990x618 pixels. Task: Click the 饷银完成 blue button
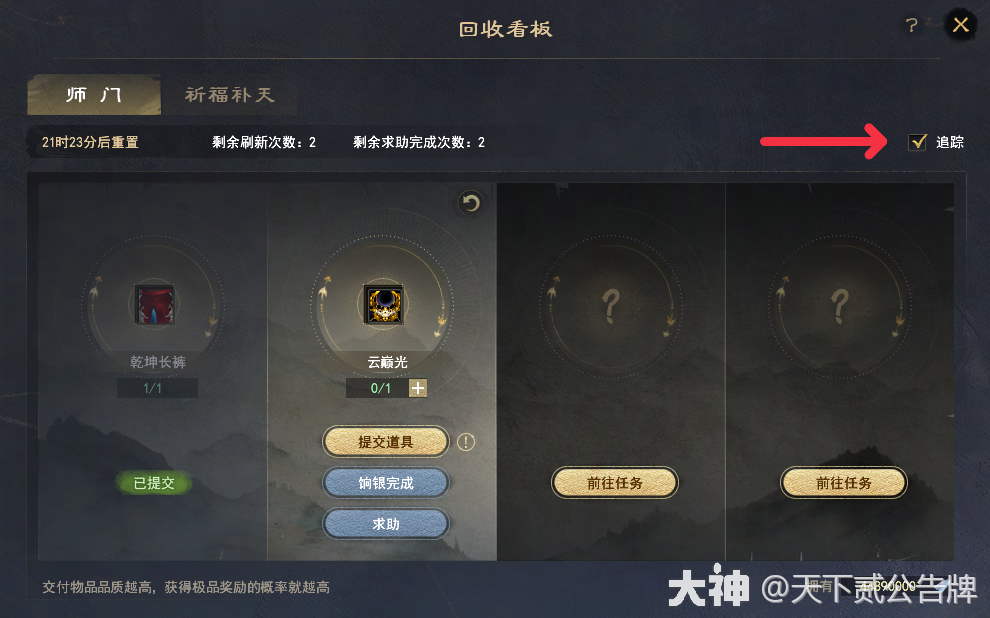386,483
